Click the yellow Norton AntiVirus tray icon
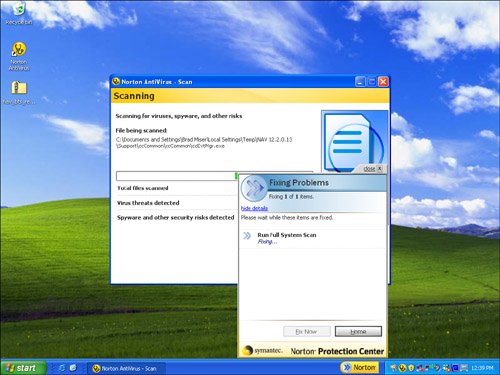500x375 pixels. [402, 368]
